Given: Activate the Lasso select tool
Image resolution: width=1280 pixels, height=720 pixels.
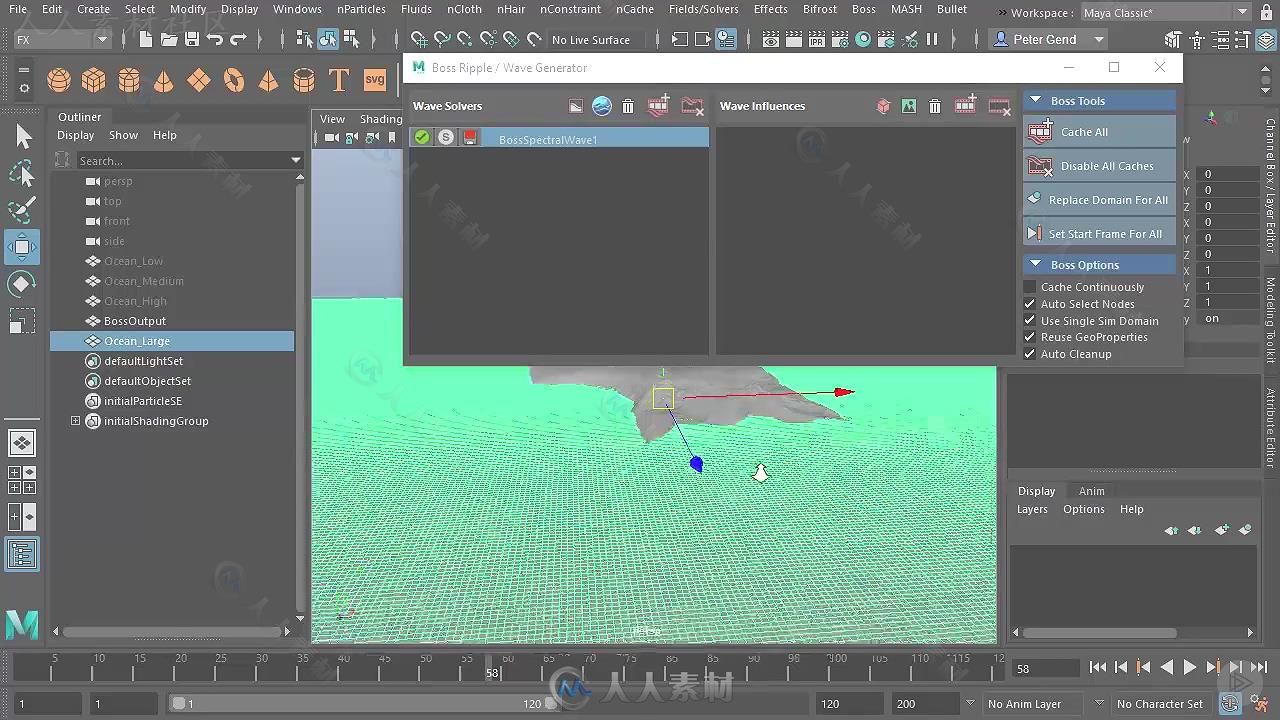Looking at the screenshot, I should [22, 174].
